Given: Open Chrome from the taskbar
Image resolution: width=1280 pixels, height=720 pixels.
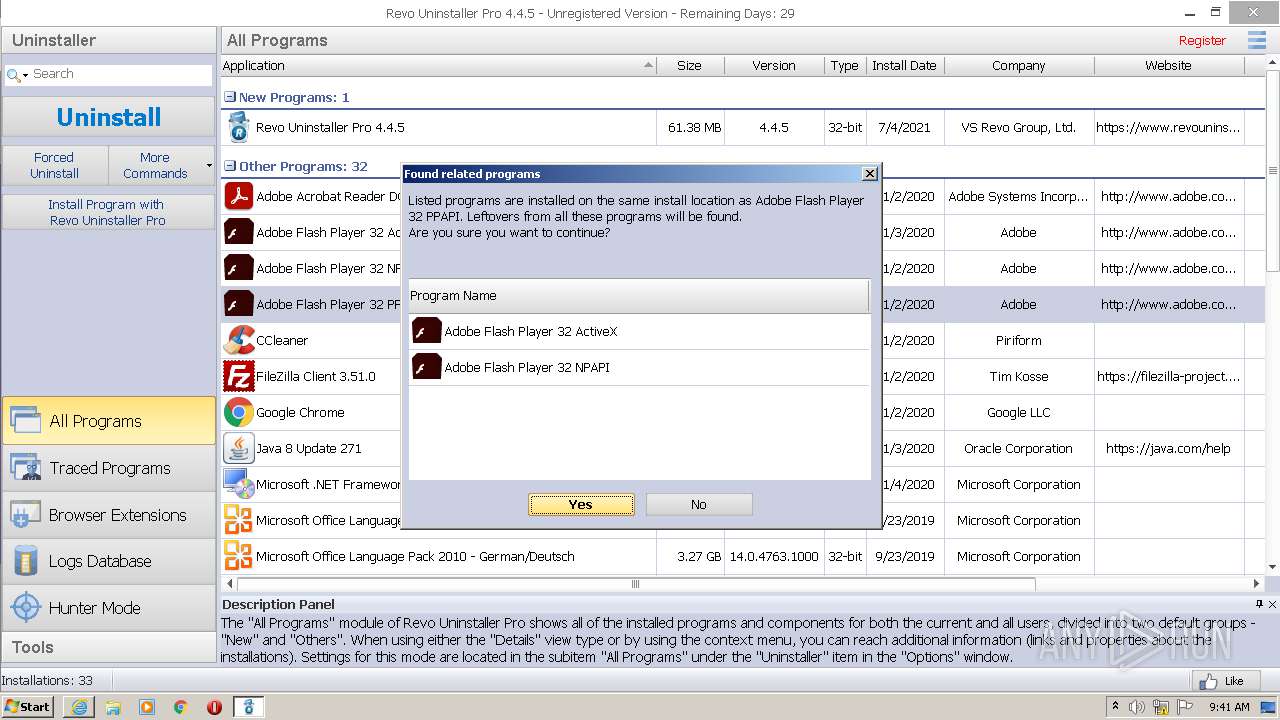Looking at the screenshot, I should [x=181, y=707].
